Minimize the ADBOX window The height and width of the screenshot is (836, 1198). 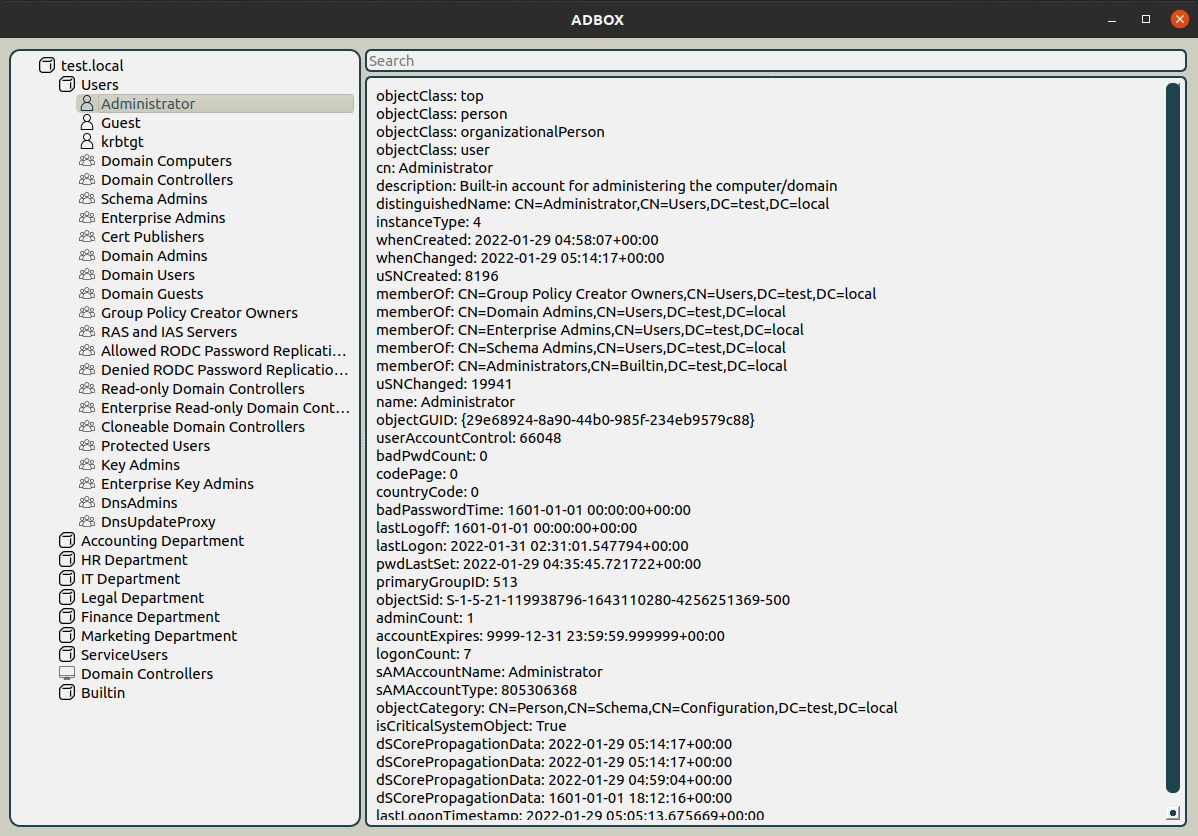[1112, 19]
